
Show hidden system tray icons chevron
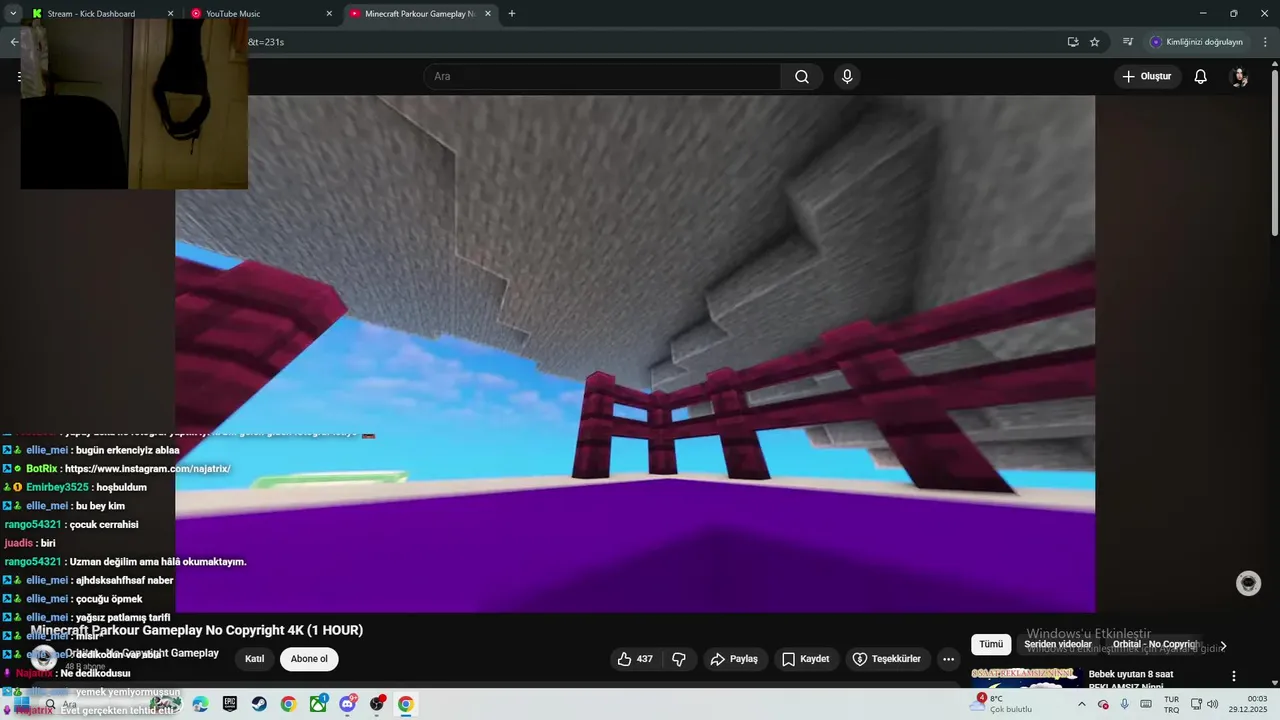(x=1081, y=704)
